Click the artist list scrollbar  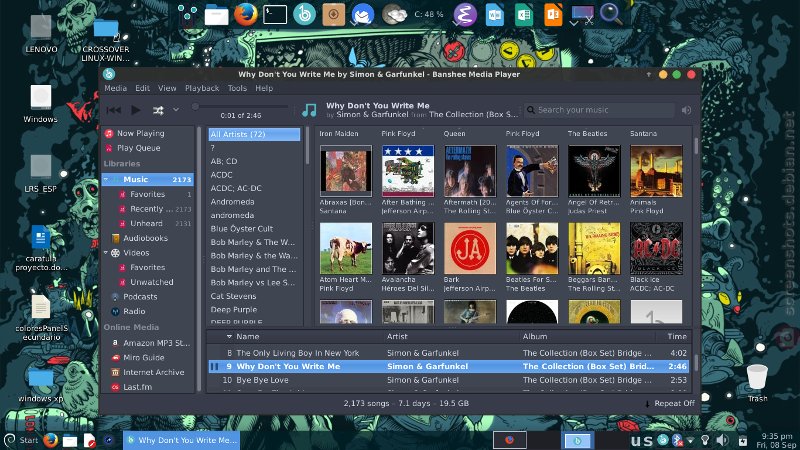pyautogui.click(x=307, y=146)
